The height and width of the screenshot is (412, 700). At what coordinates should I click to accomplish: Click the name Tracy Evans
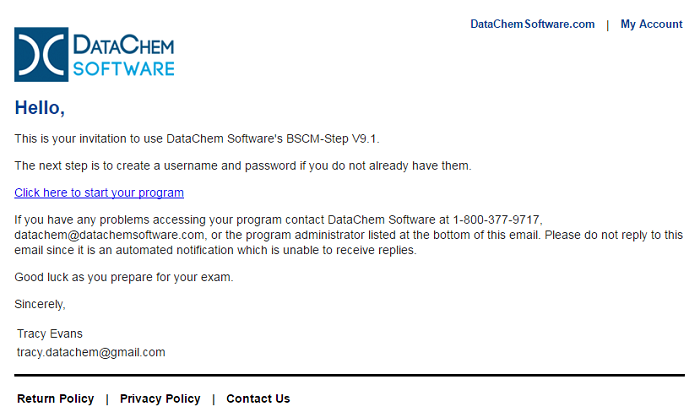click(50, 333)
